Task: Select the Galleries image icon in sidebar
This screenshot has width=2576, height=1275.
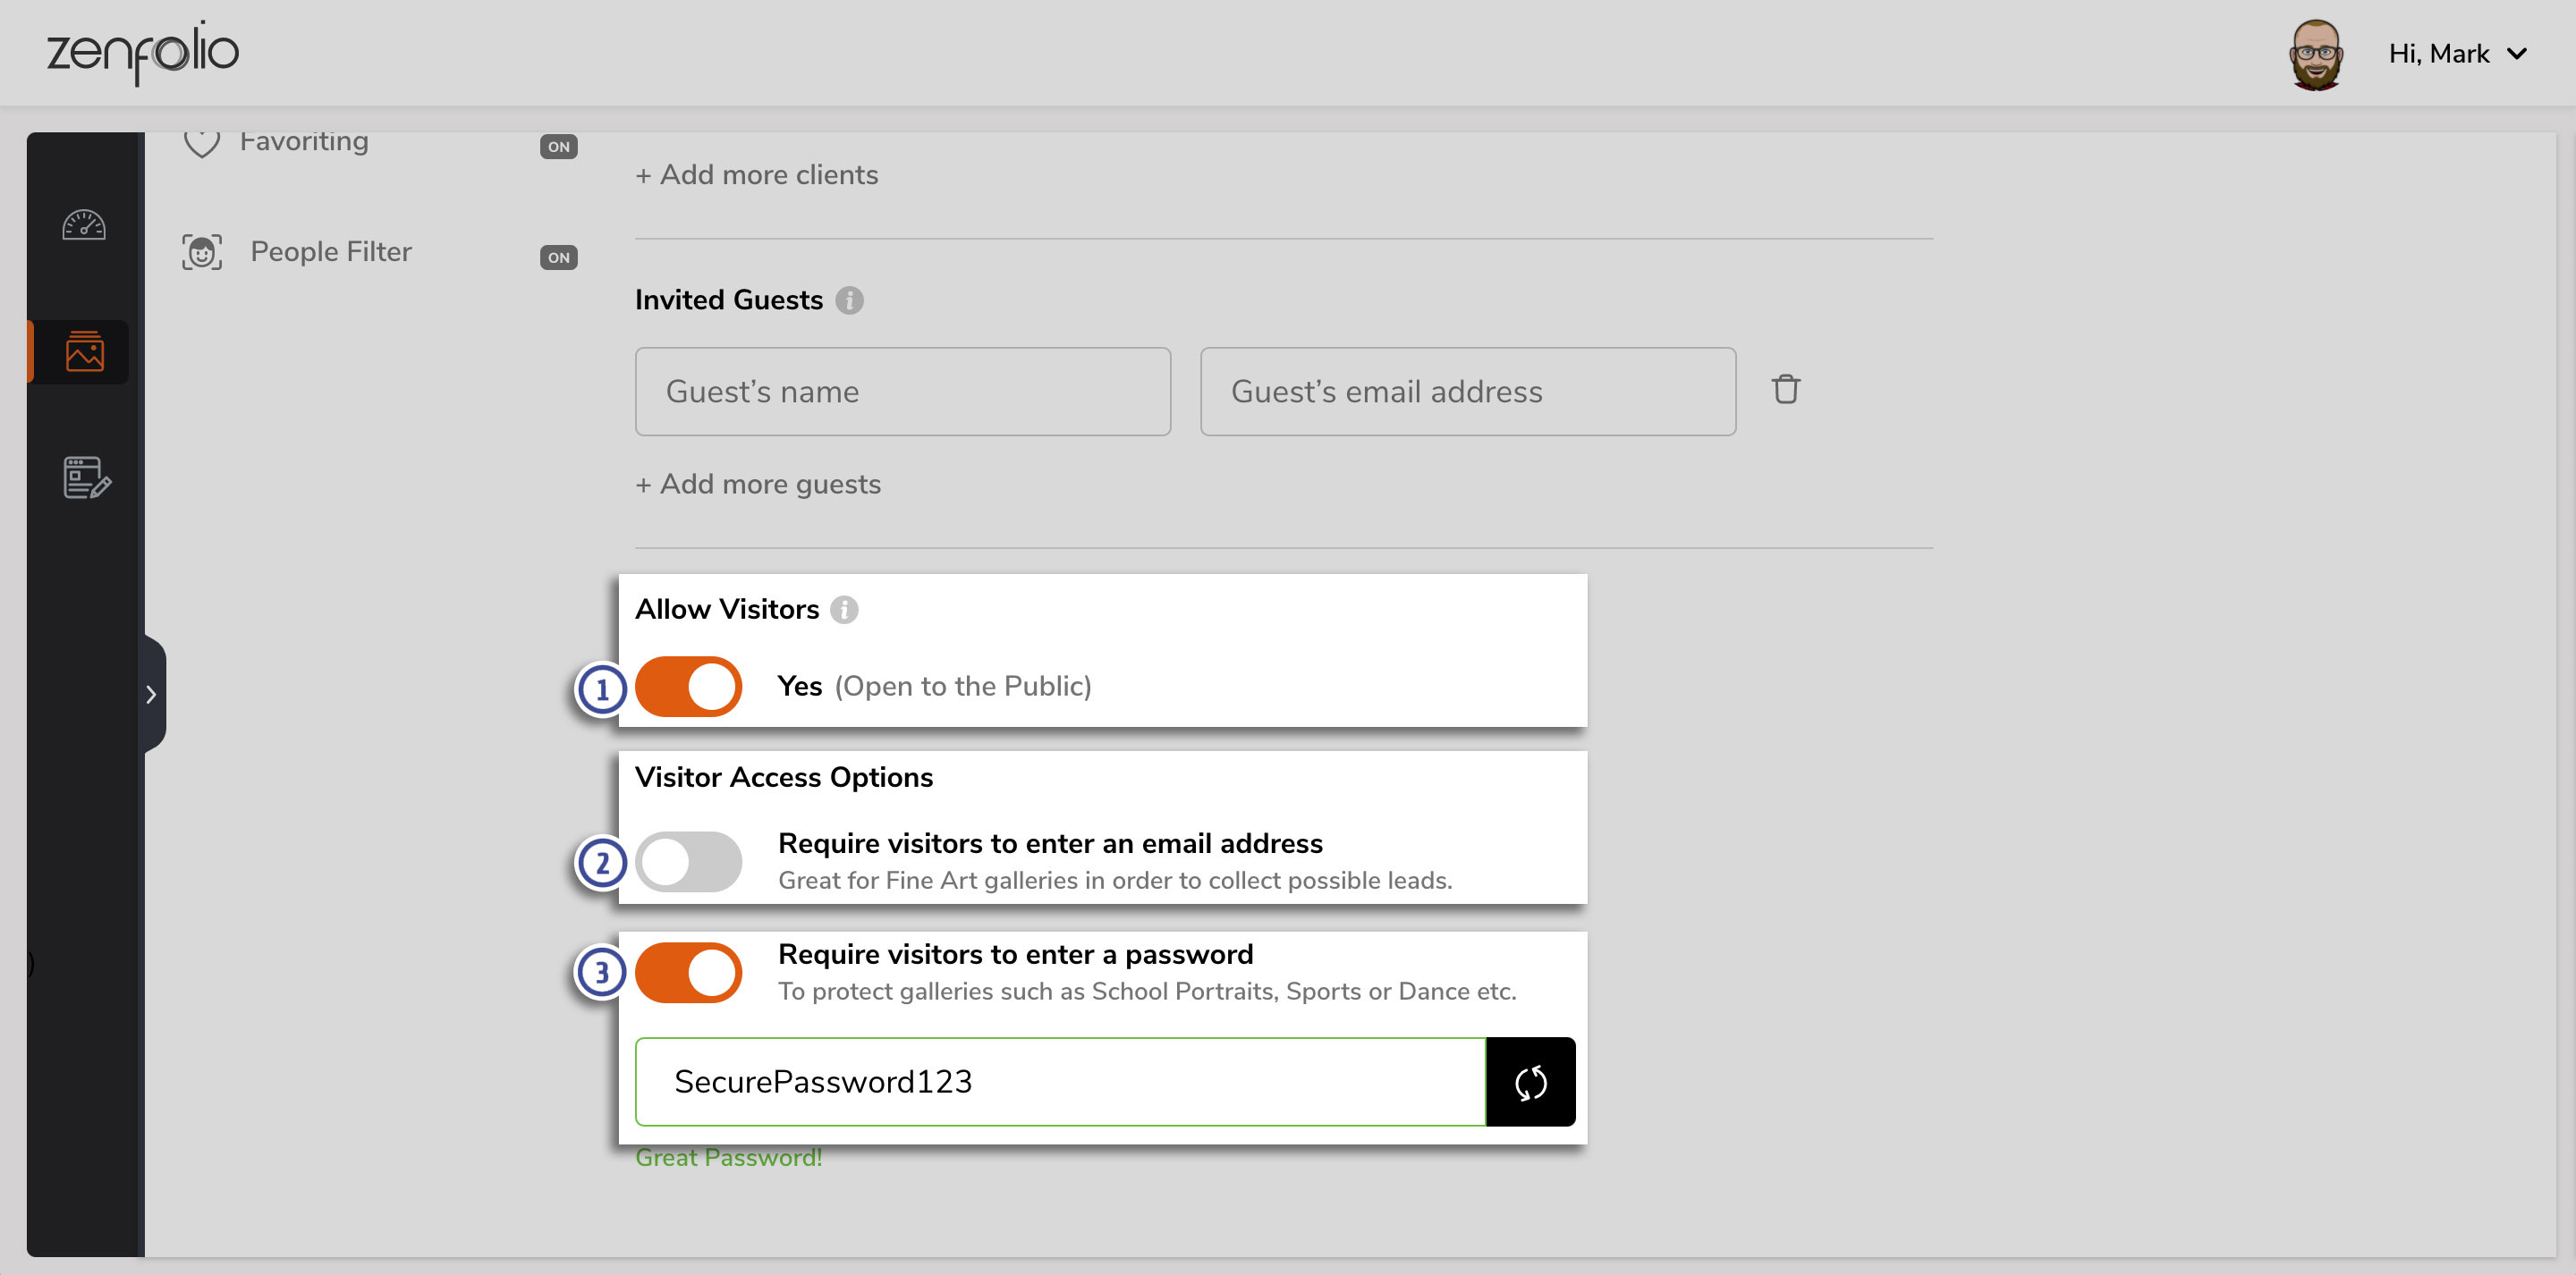Action: coord(85,351)
